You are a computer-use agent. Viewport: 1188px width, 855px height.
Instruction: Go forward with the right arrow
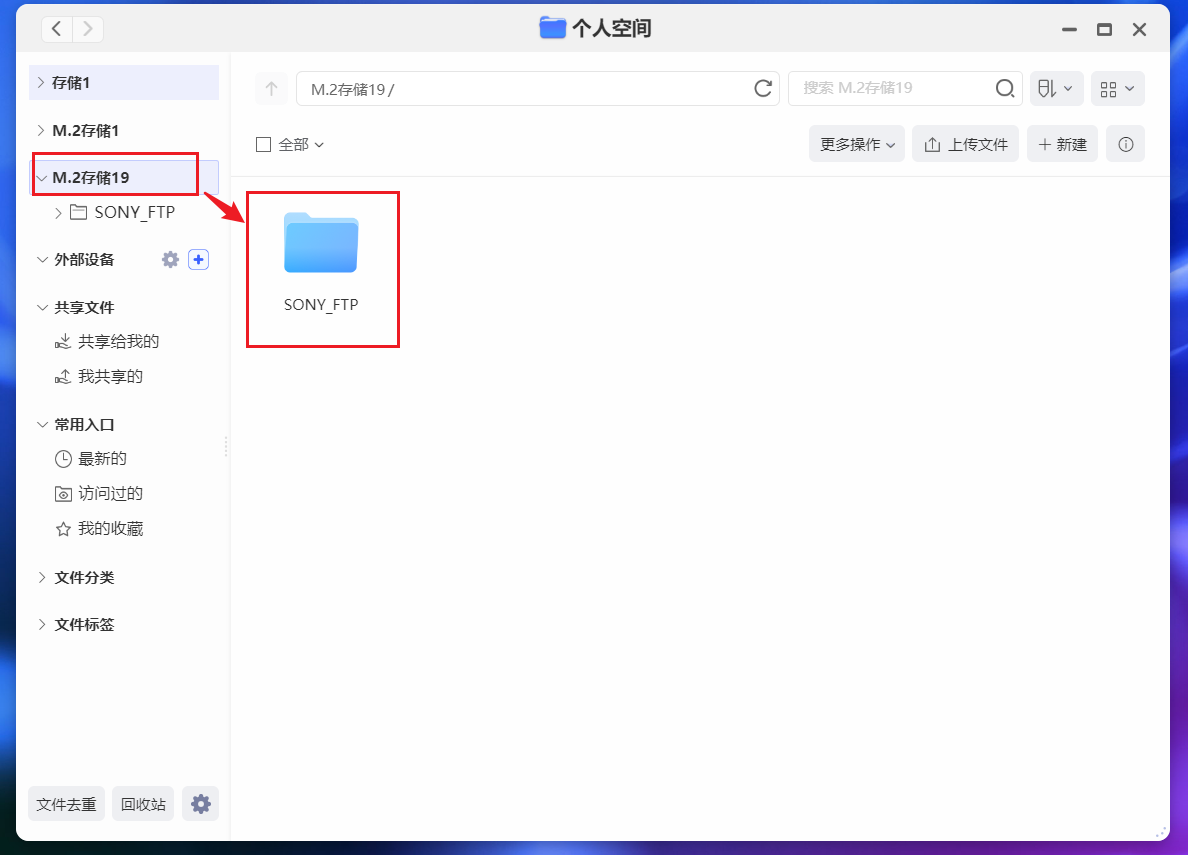(x=88, y=29)
